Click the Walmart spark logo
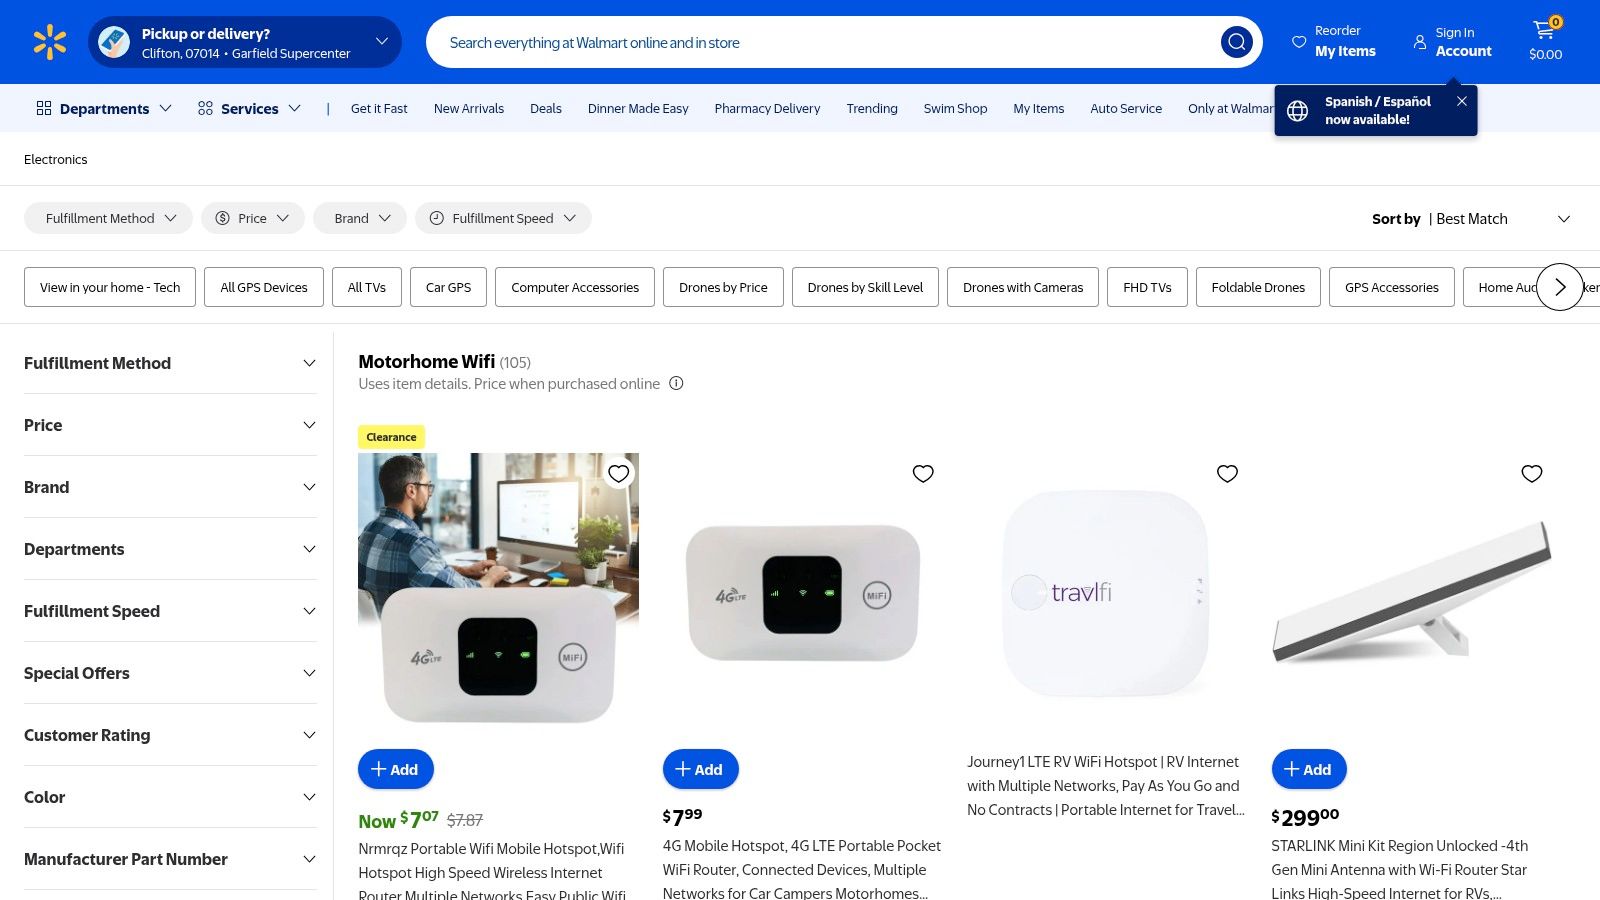This screenshot has height=900, width=1600. [x=49, y=42]
